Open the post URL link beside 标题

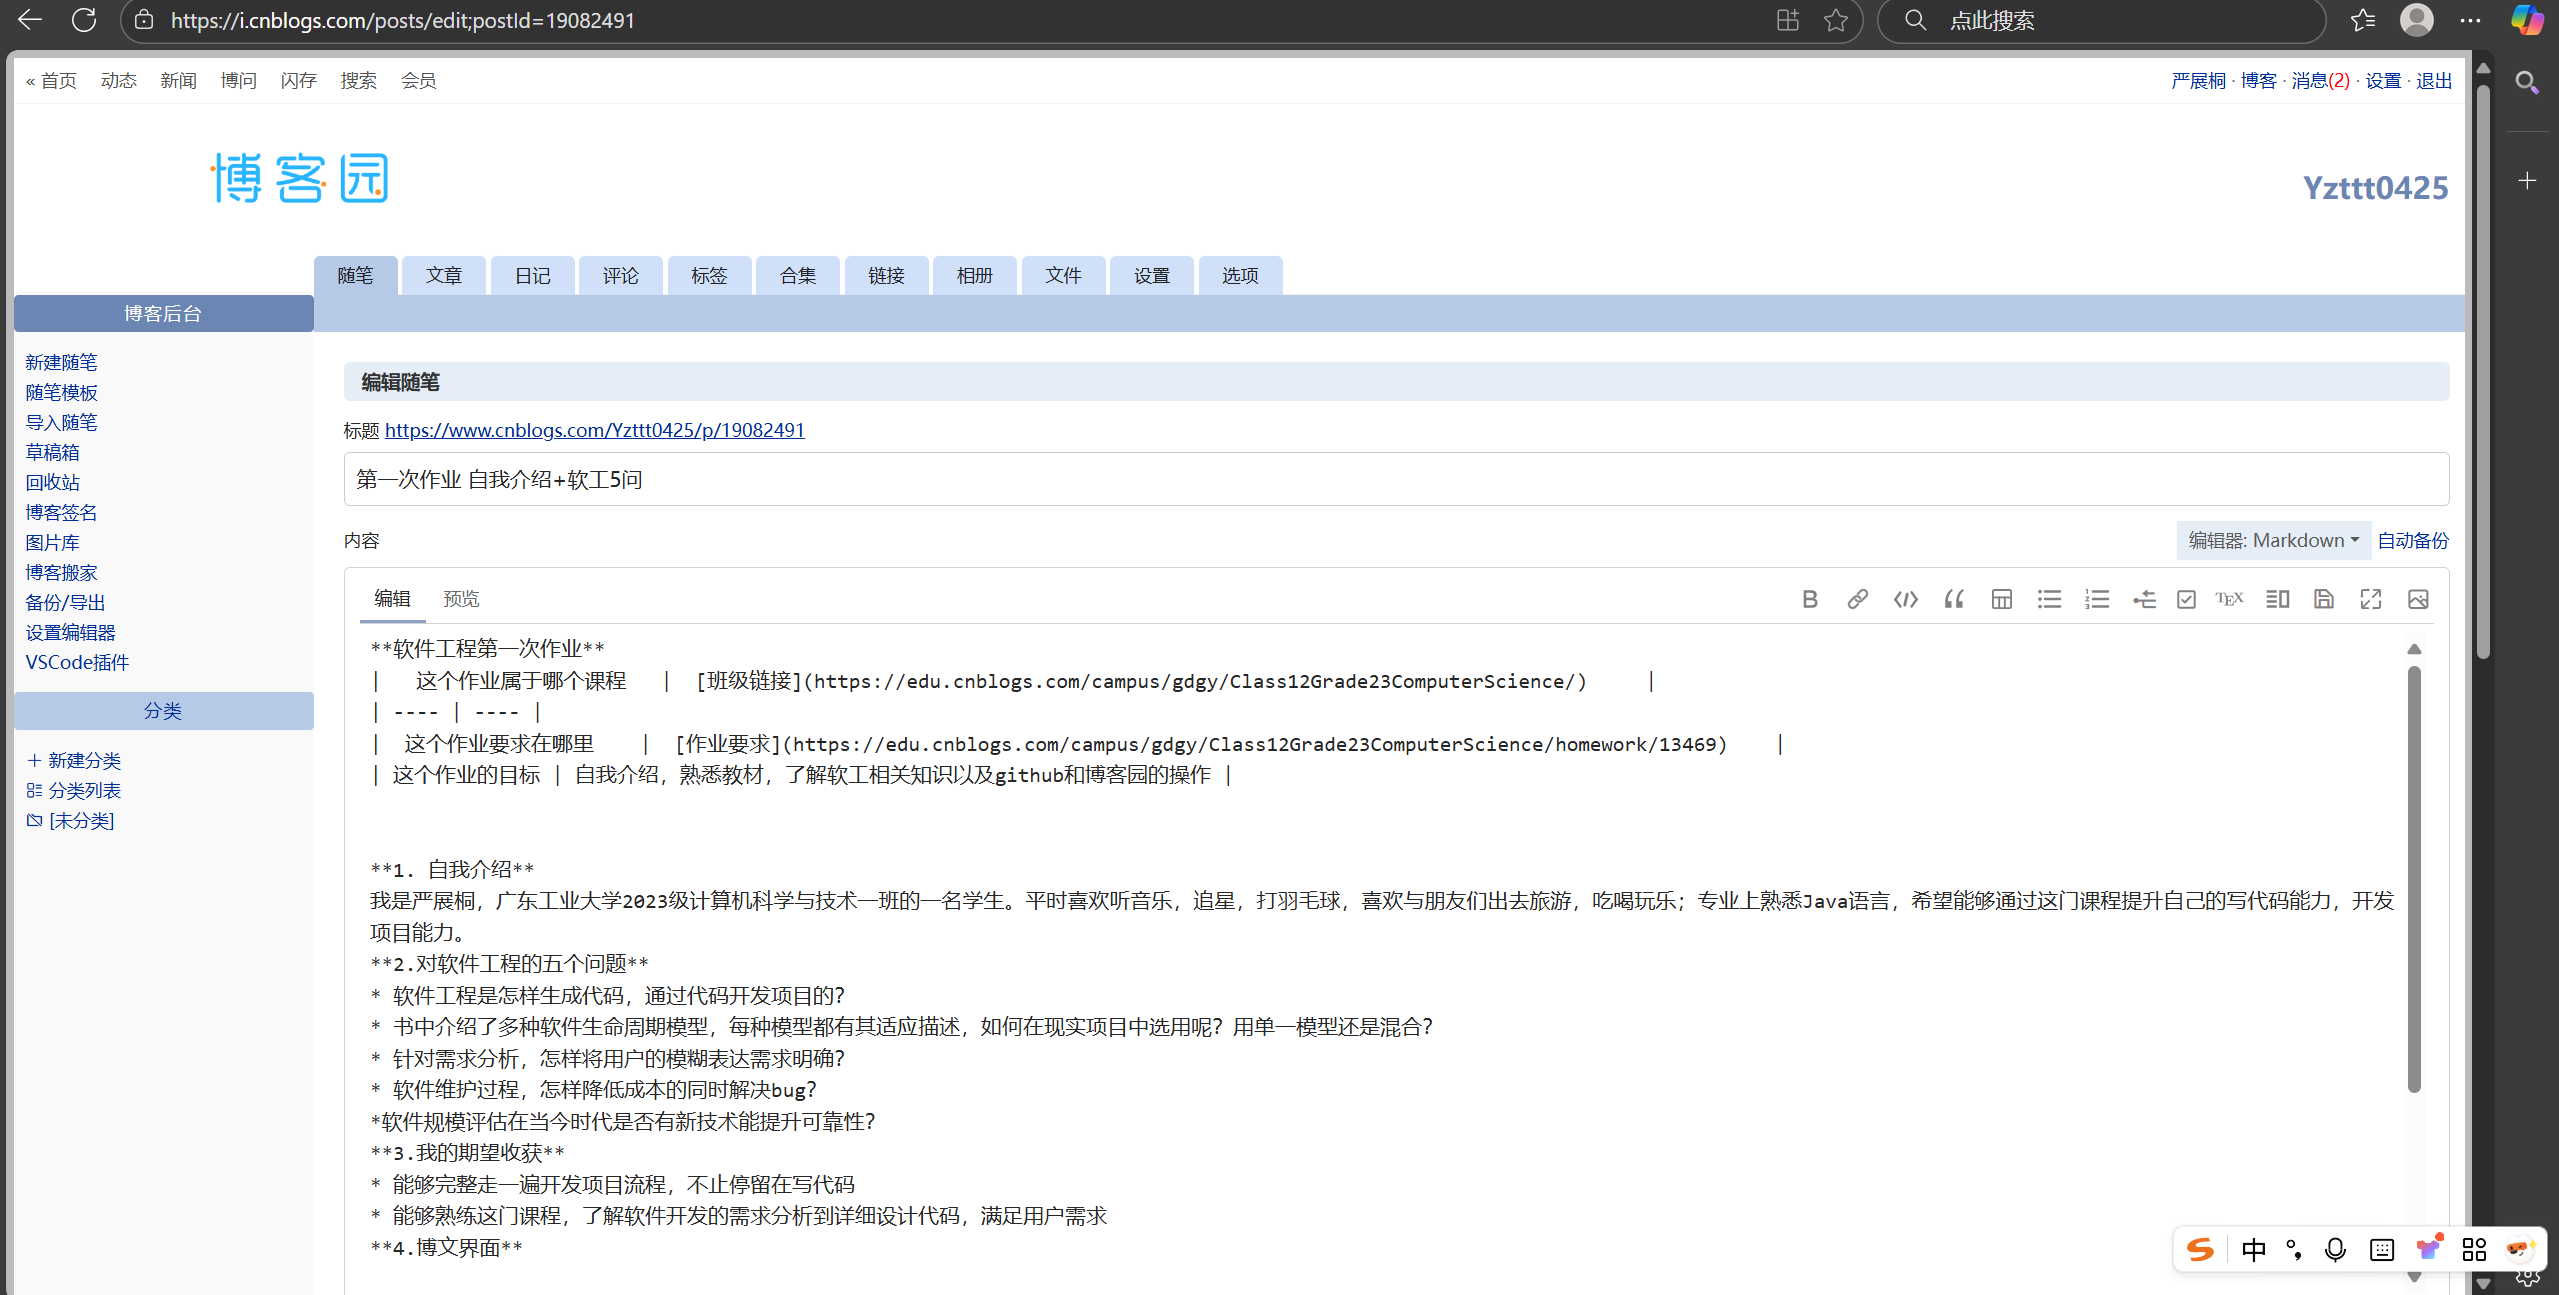[x=594, y=430]
